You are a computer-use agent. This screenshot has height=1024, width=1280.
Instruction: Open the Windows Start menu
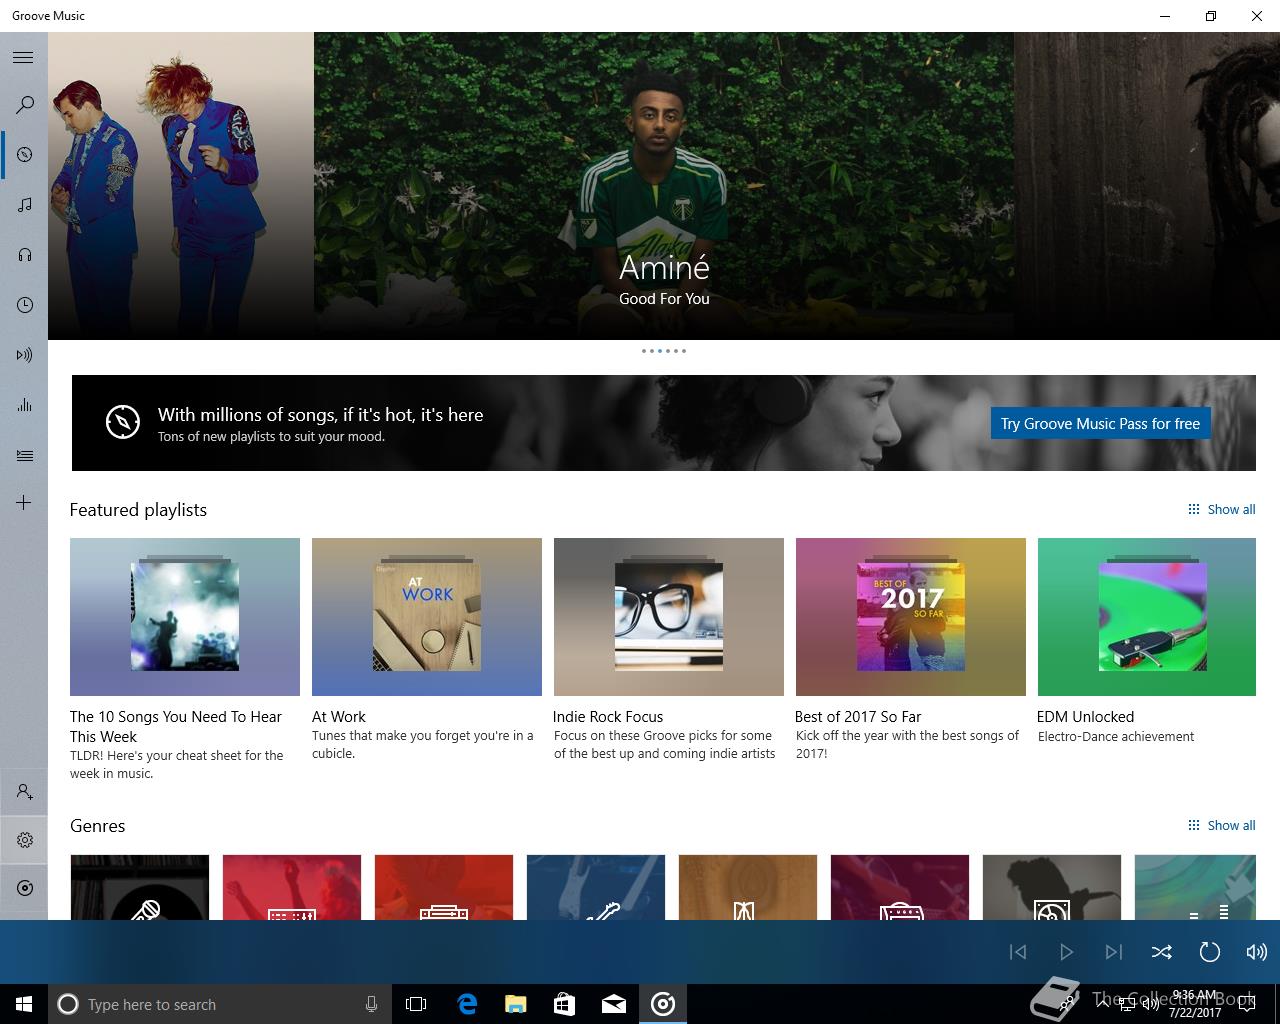pyautogui.click(x=24, y=1004)
